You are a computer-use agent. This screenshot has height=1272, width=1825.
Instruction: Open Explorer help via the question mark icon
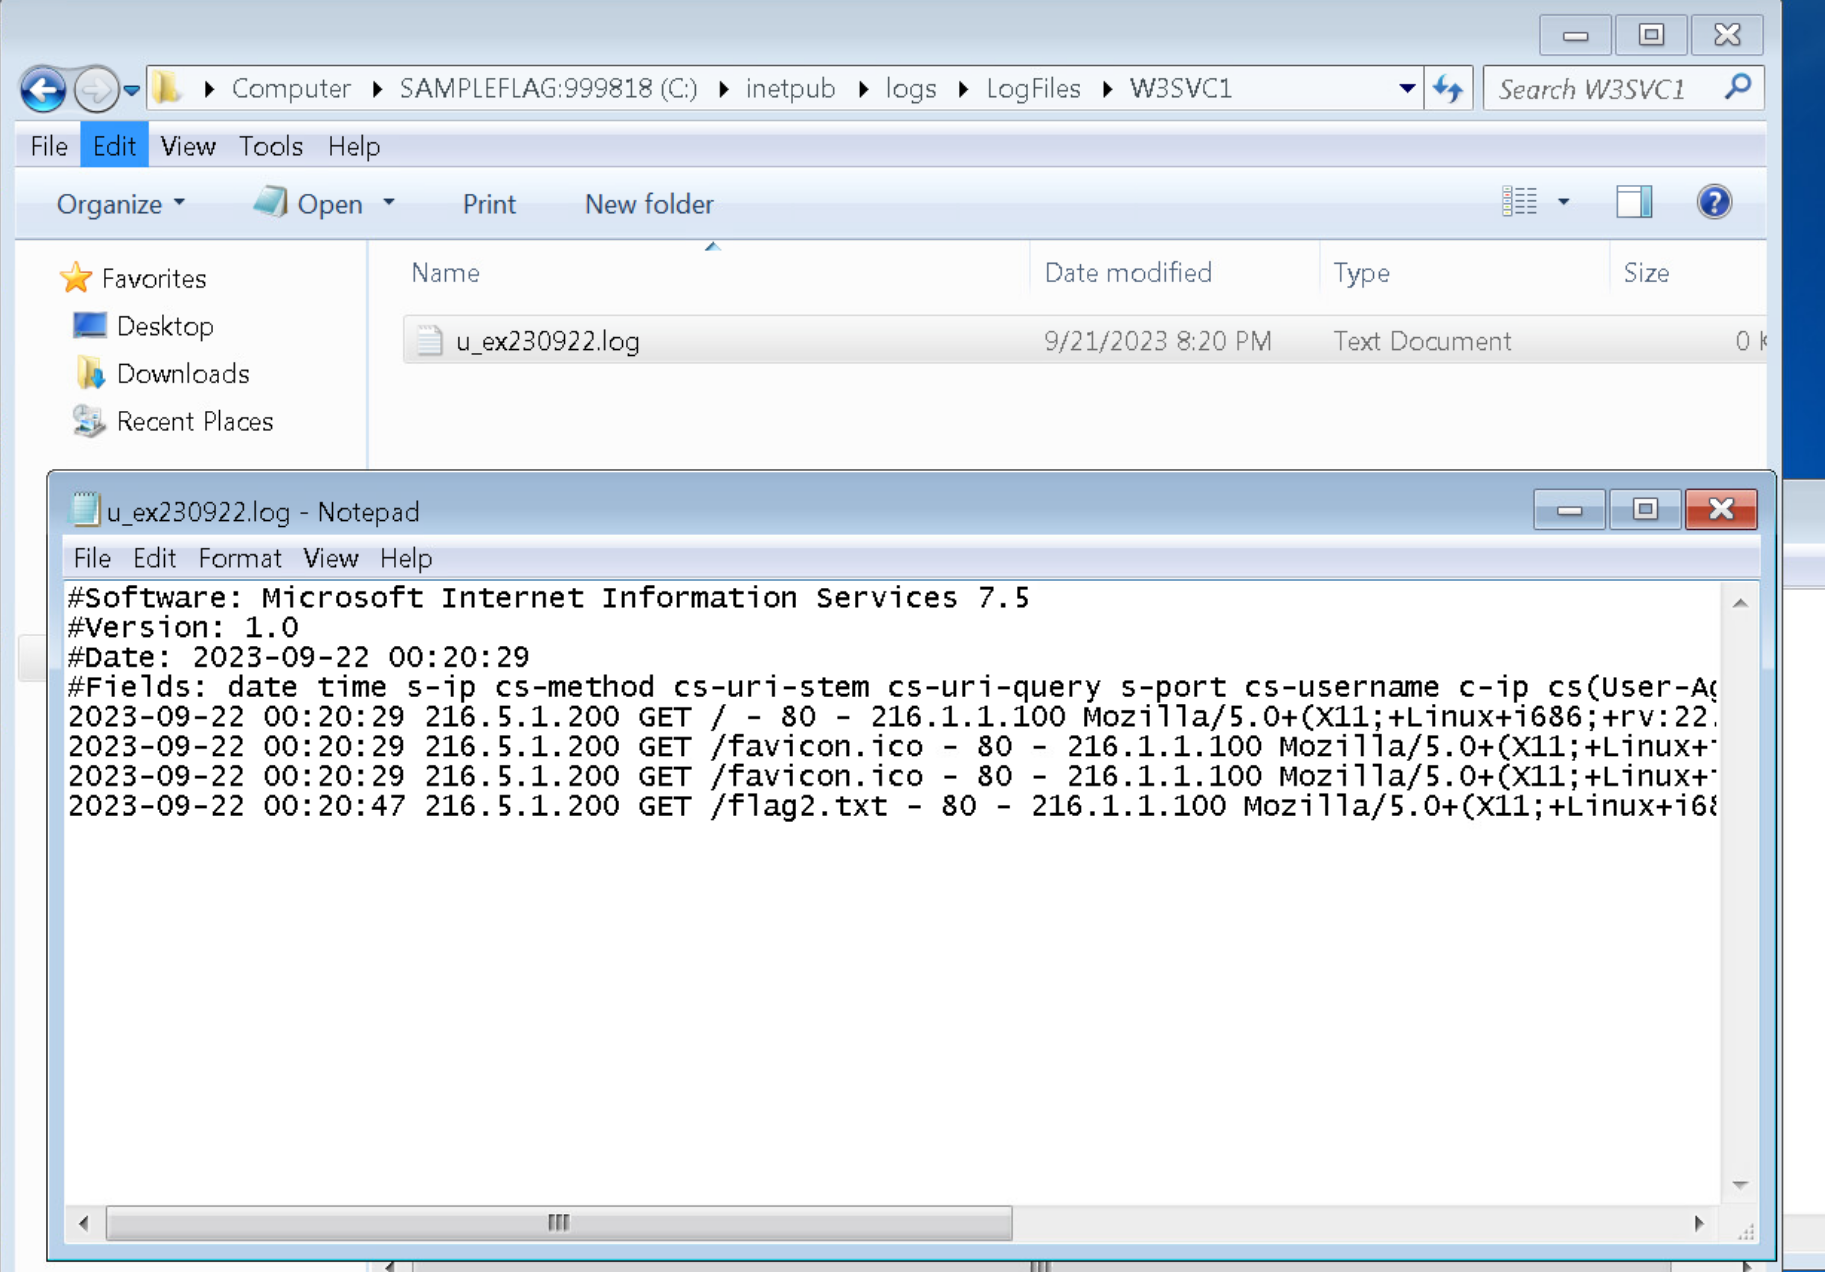click(1713, 202)
